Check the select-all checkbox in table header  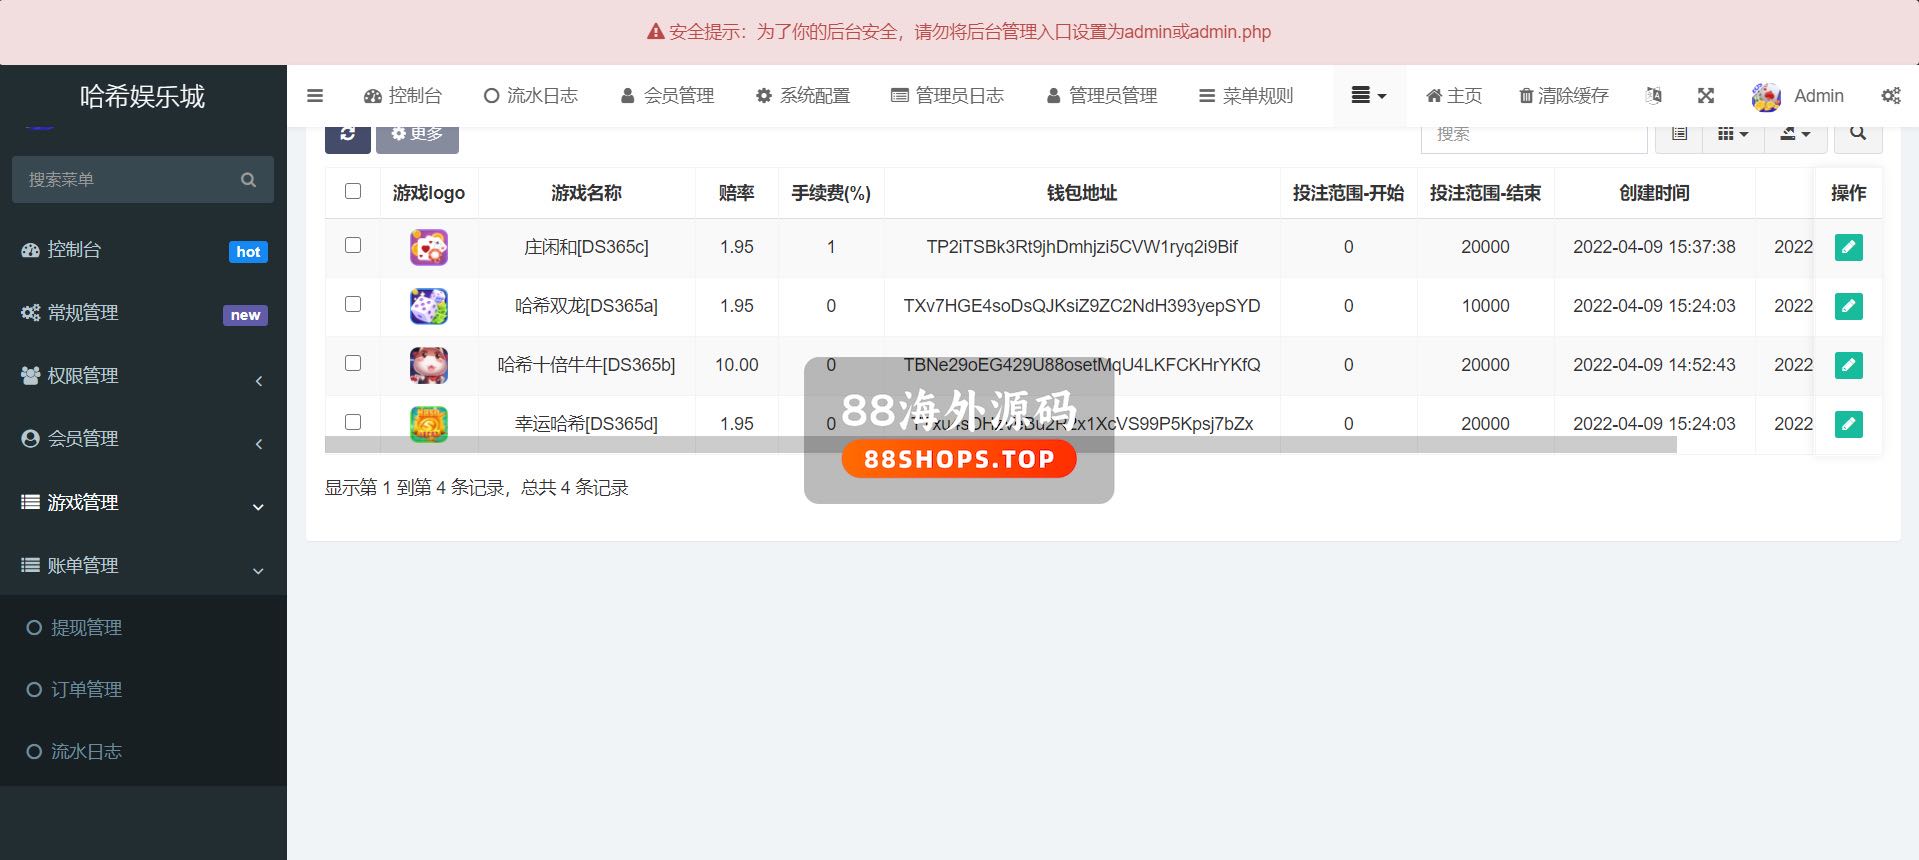pos(353,191)
